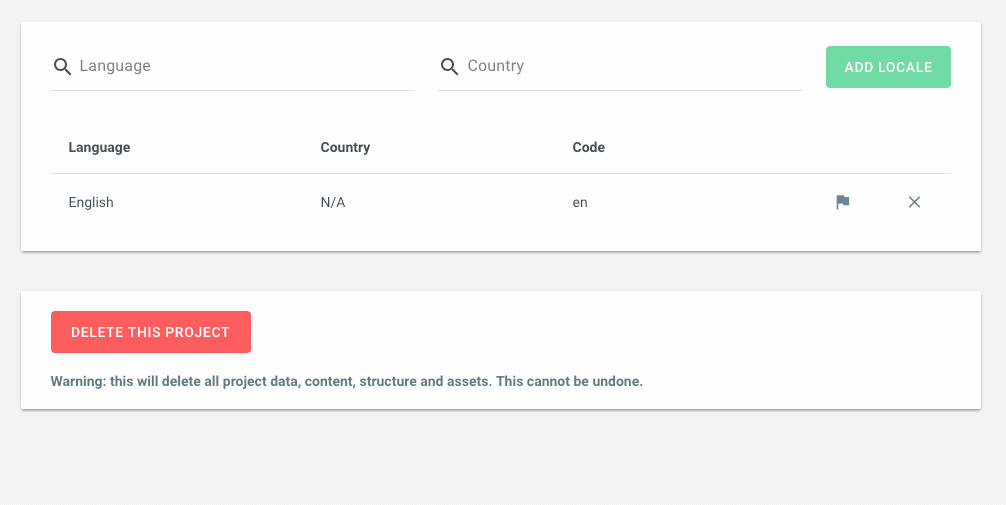Click the gray gap between the two cards
The image size is (1006, 505).
pyautogui.click(x=500, y=271)
